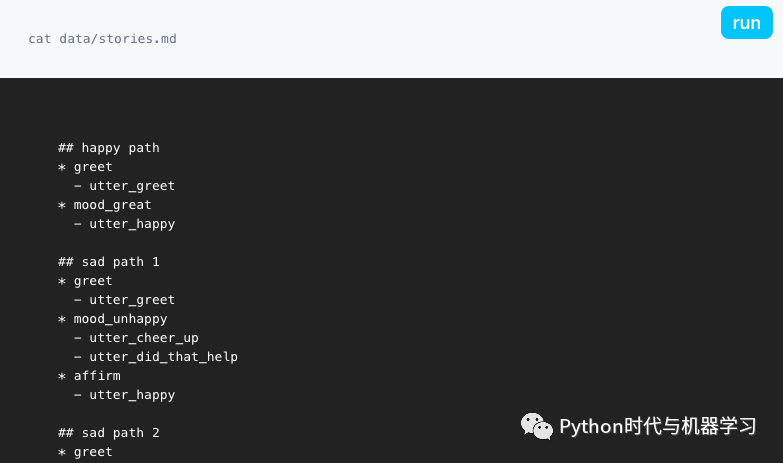Viewport: 783px width, 463px height.
Task: Click the '- utter_cheer_up' action line
Action: [143, 338]
